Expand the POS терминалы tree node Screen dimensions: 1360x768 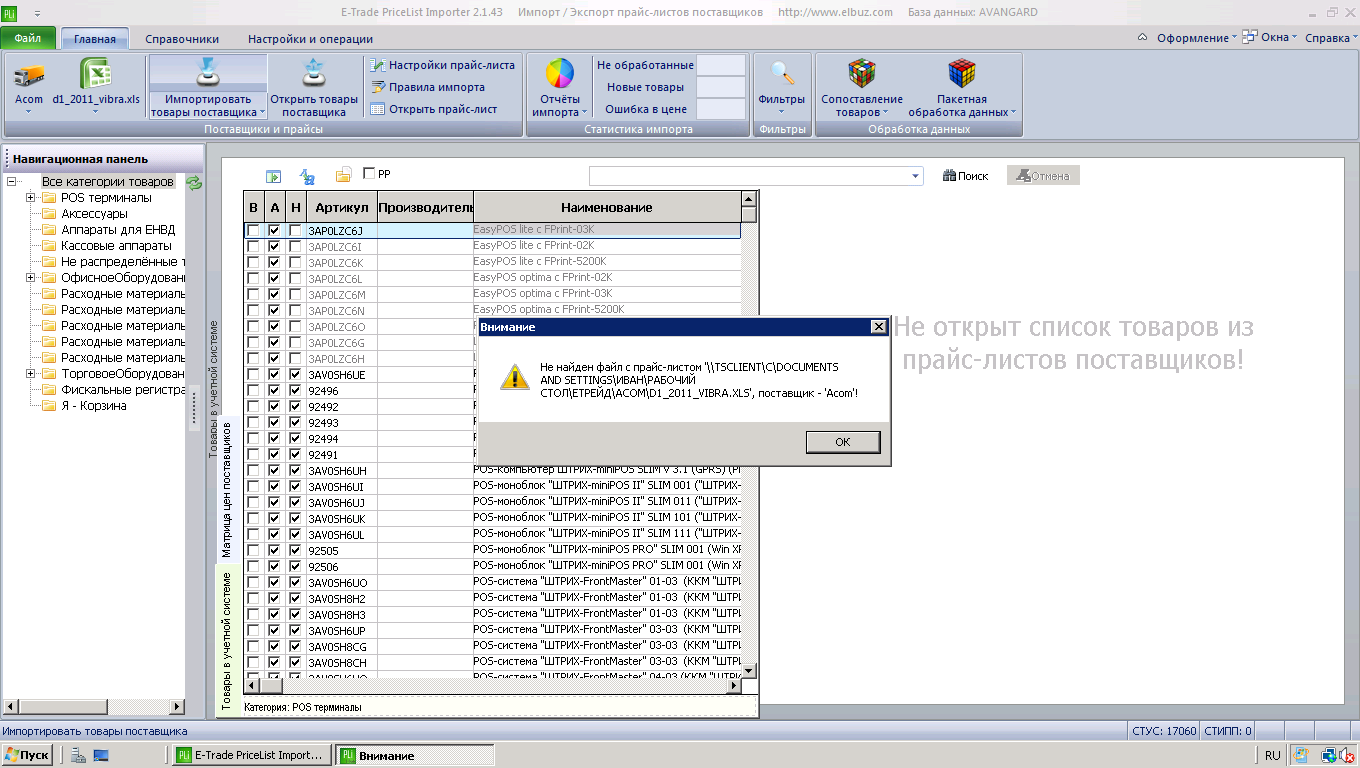[x=31, y=198]
